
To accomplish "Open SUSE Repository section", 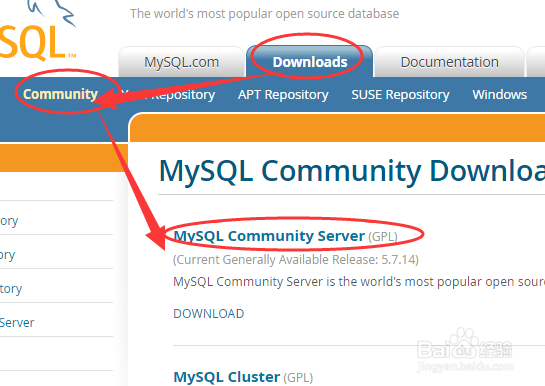I will tap(400, 95).
